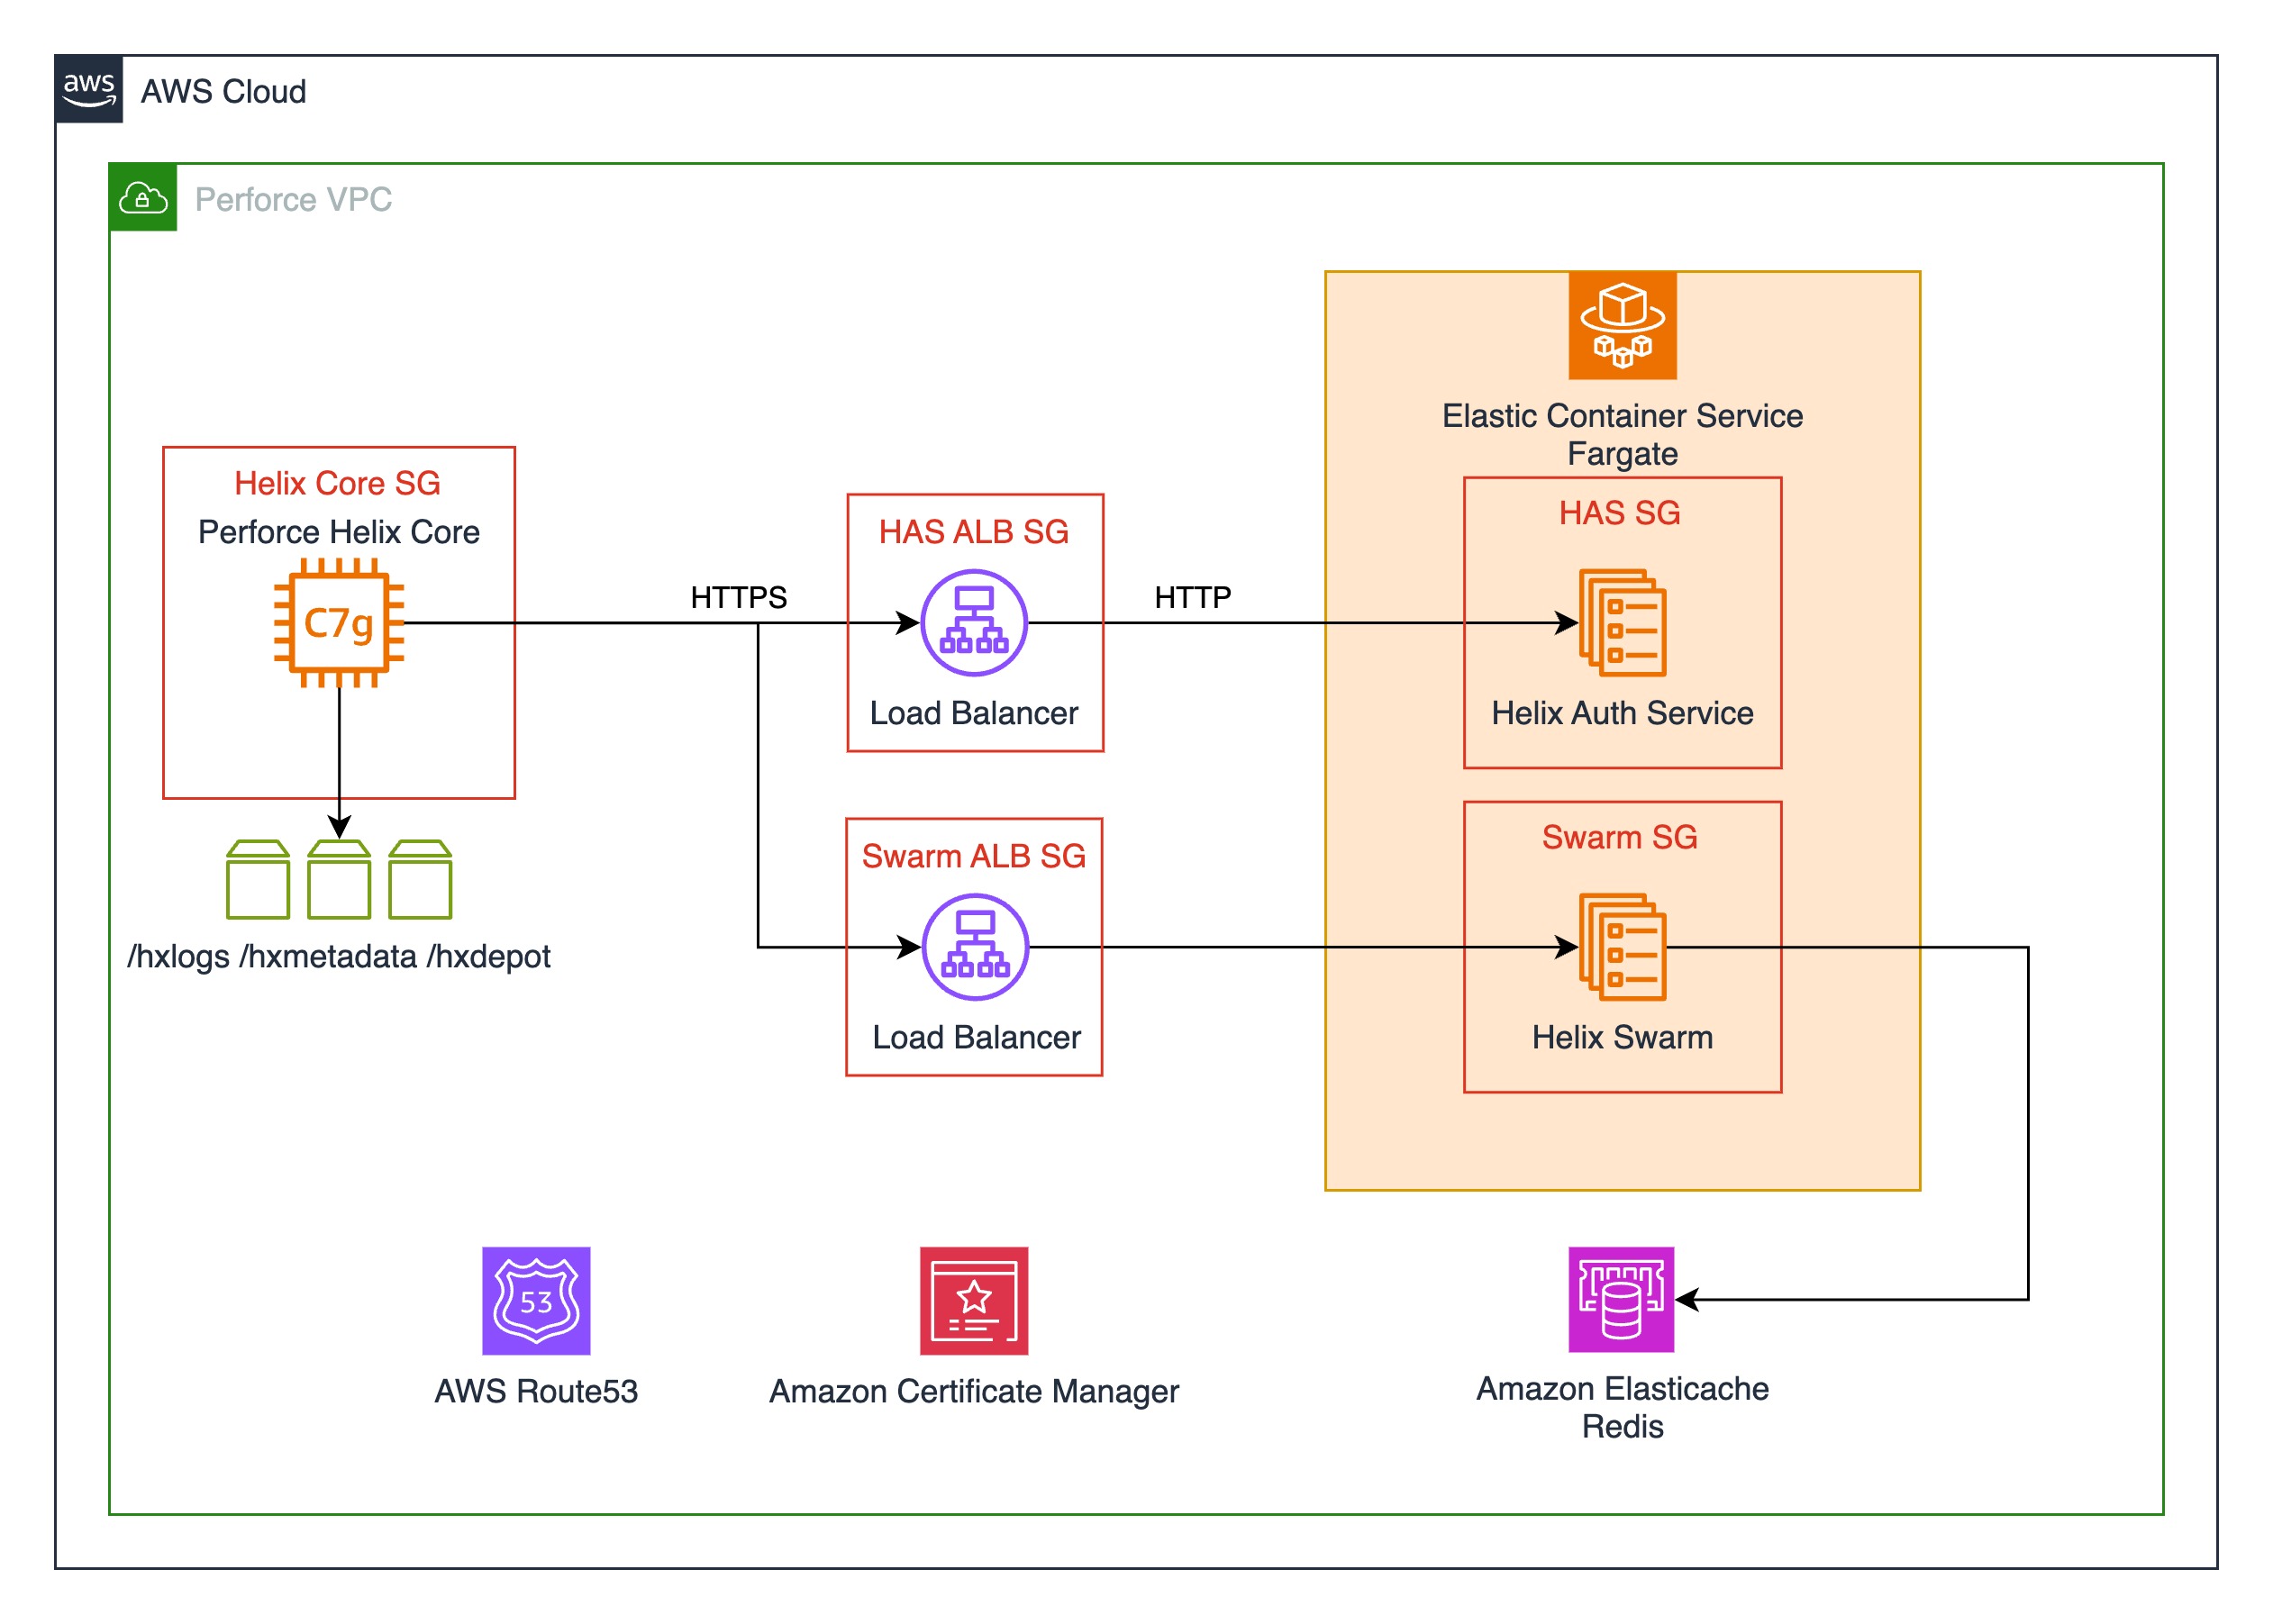Click the AWS Route53 shield icon
Viewport: 2273px width, 1624px height.
coord(536,1301)
